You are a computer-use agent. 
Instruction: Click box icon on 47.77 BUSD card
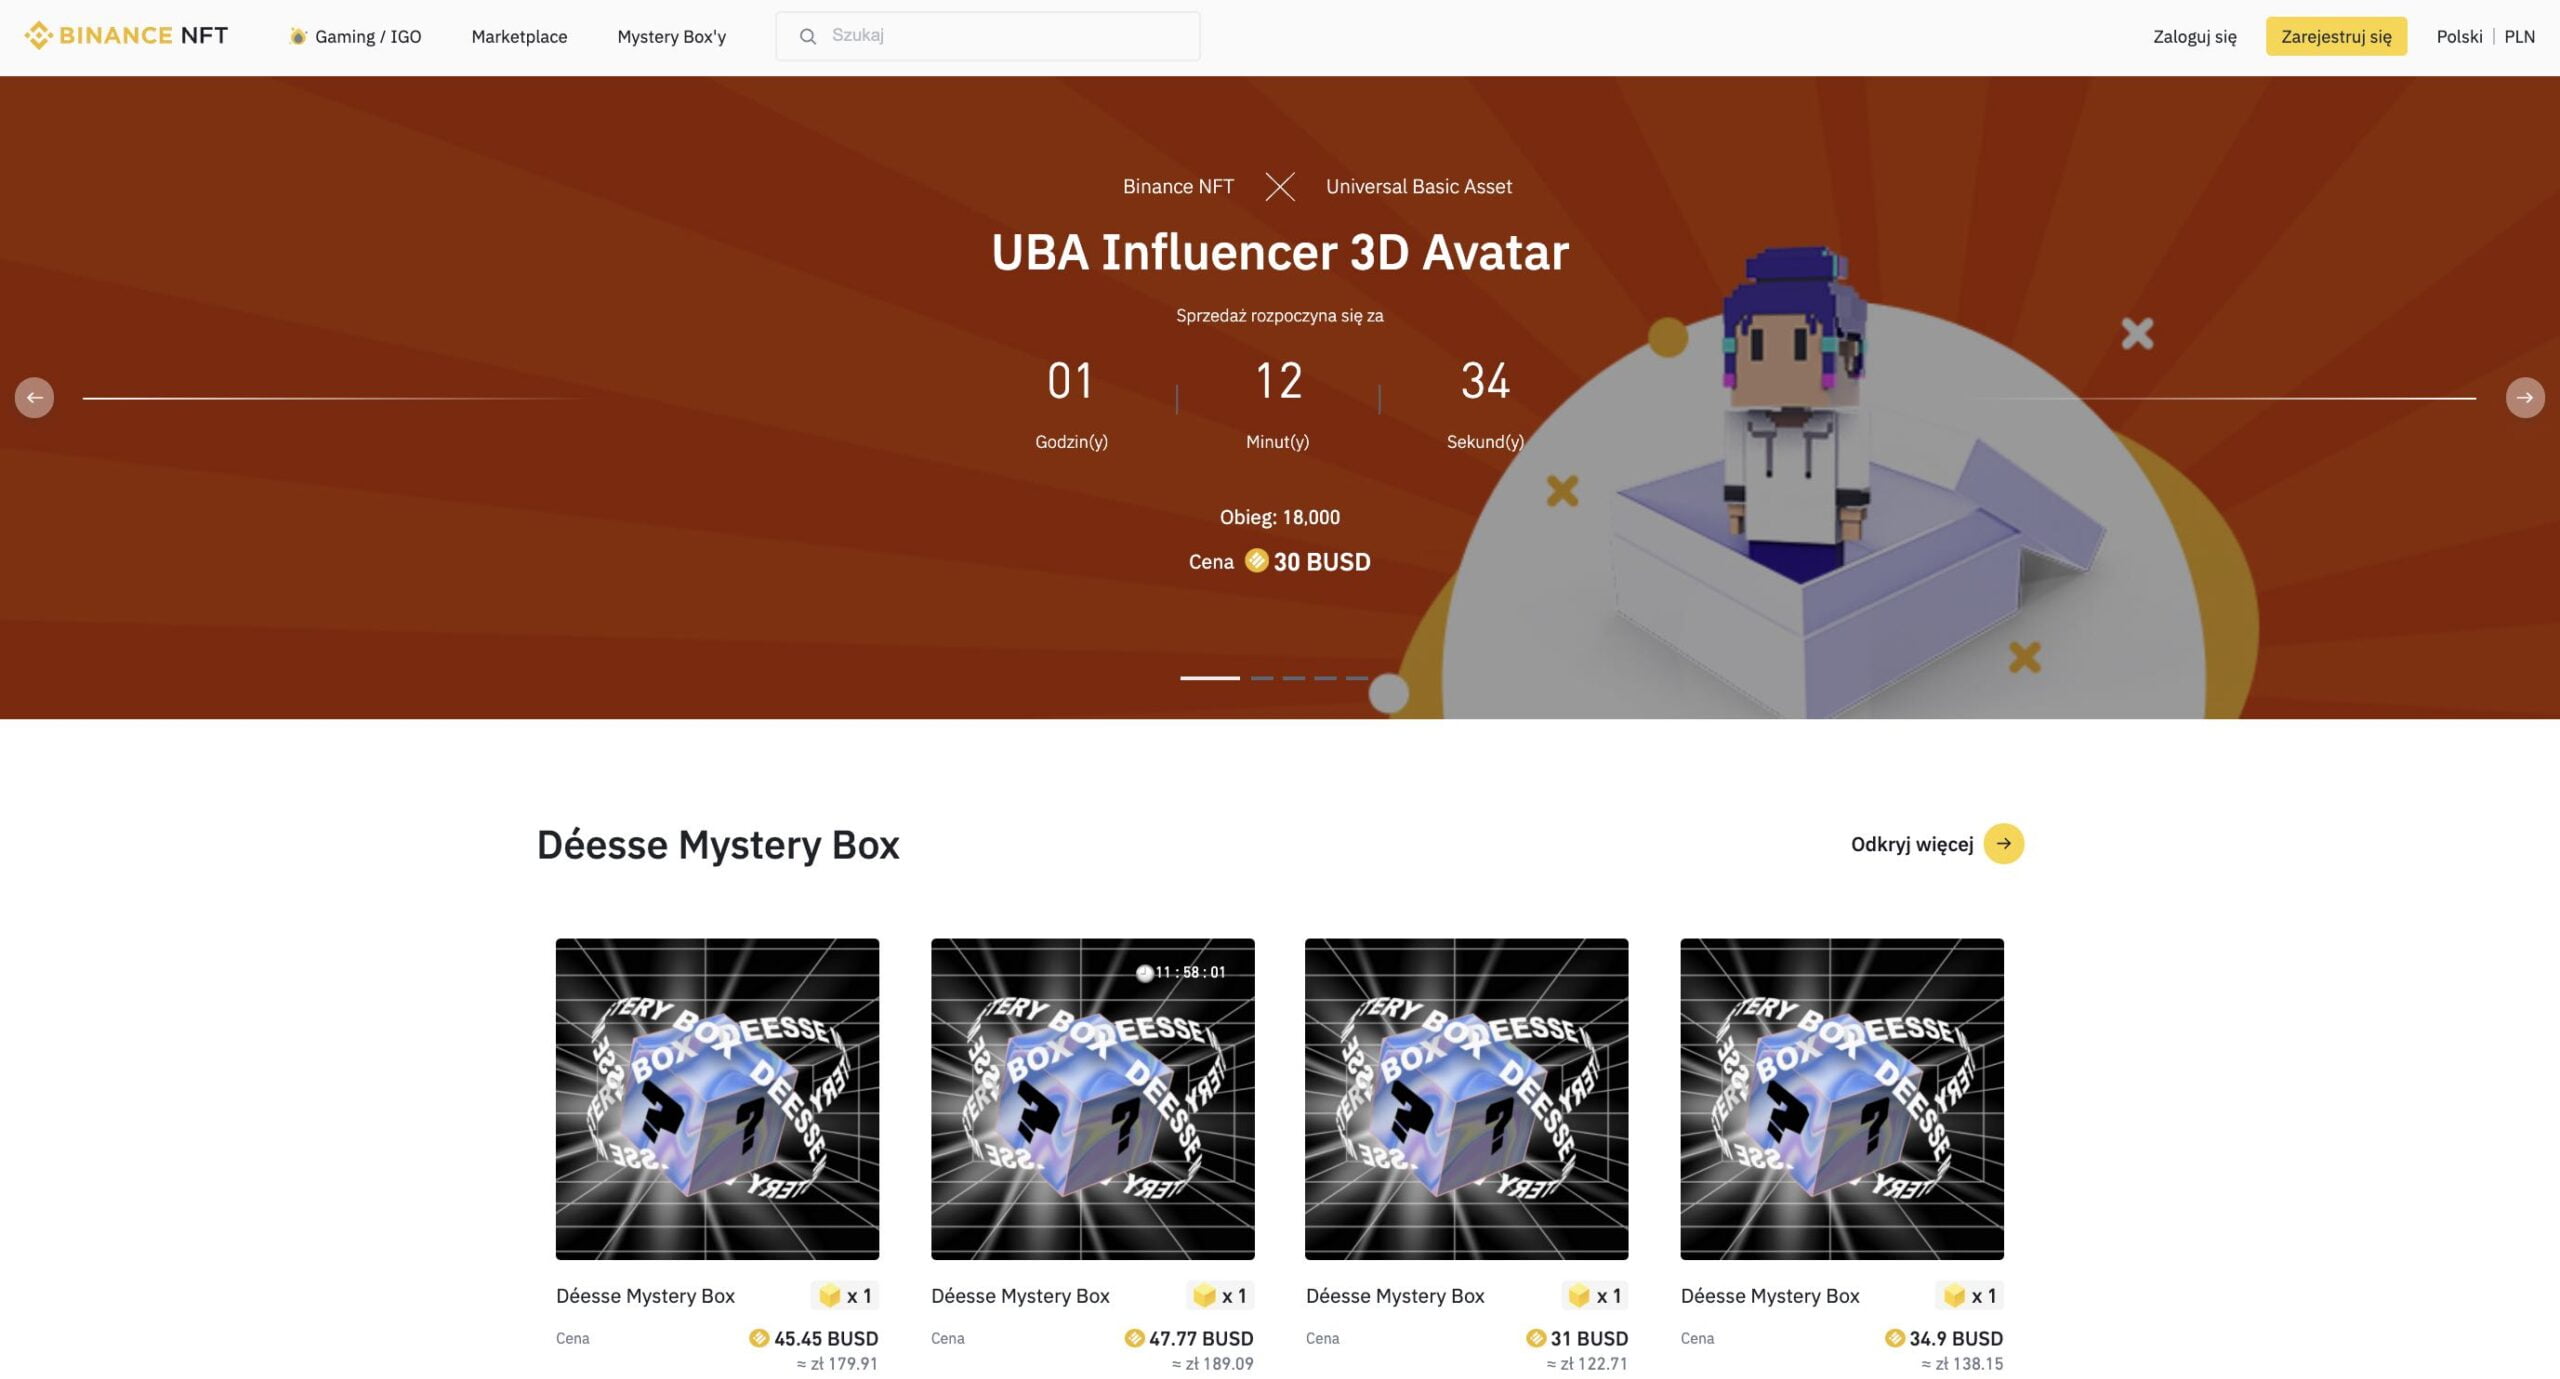[1204, 1296]
